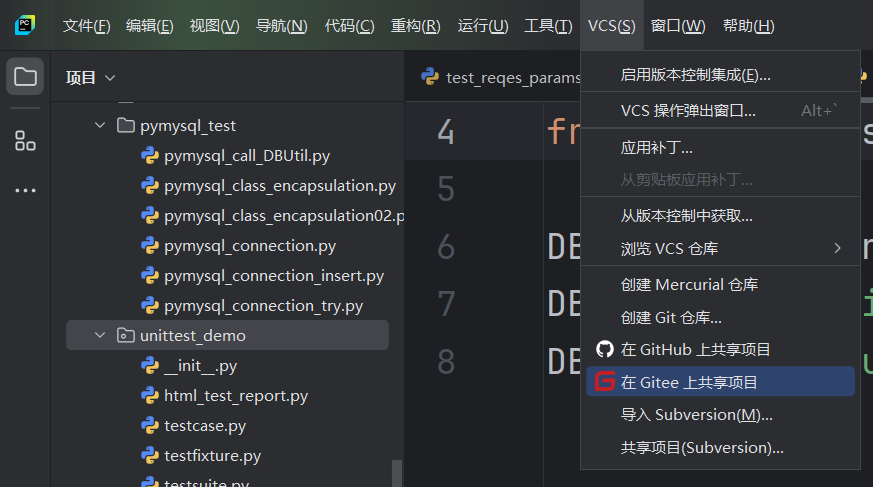Choose 共享项目(Subversion)... entry

coord(720,447)
